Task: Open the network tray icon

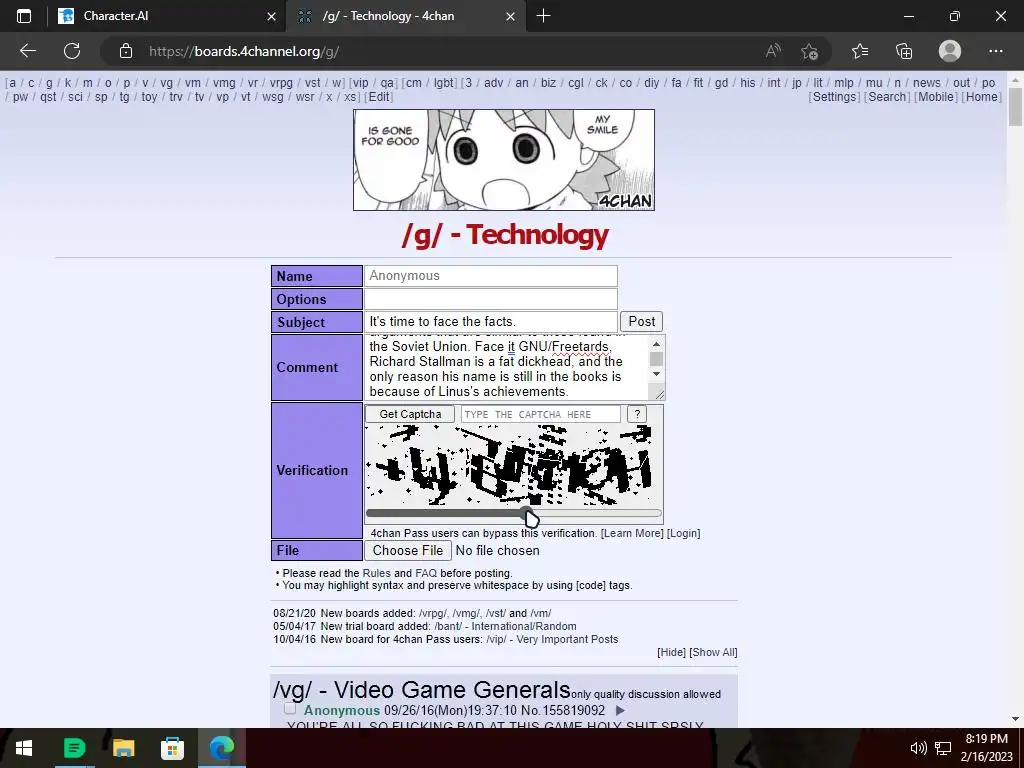Action: coord(943,748)
